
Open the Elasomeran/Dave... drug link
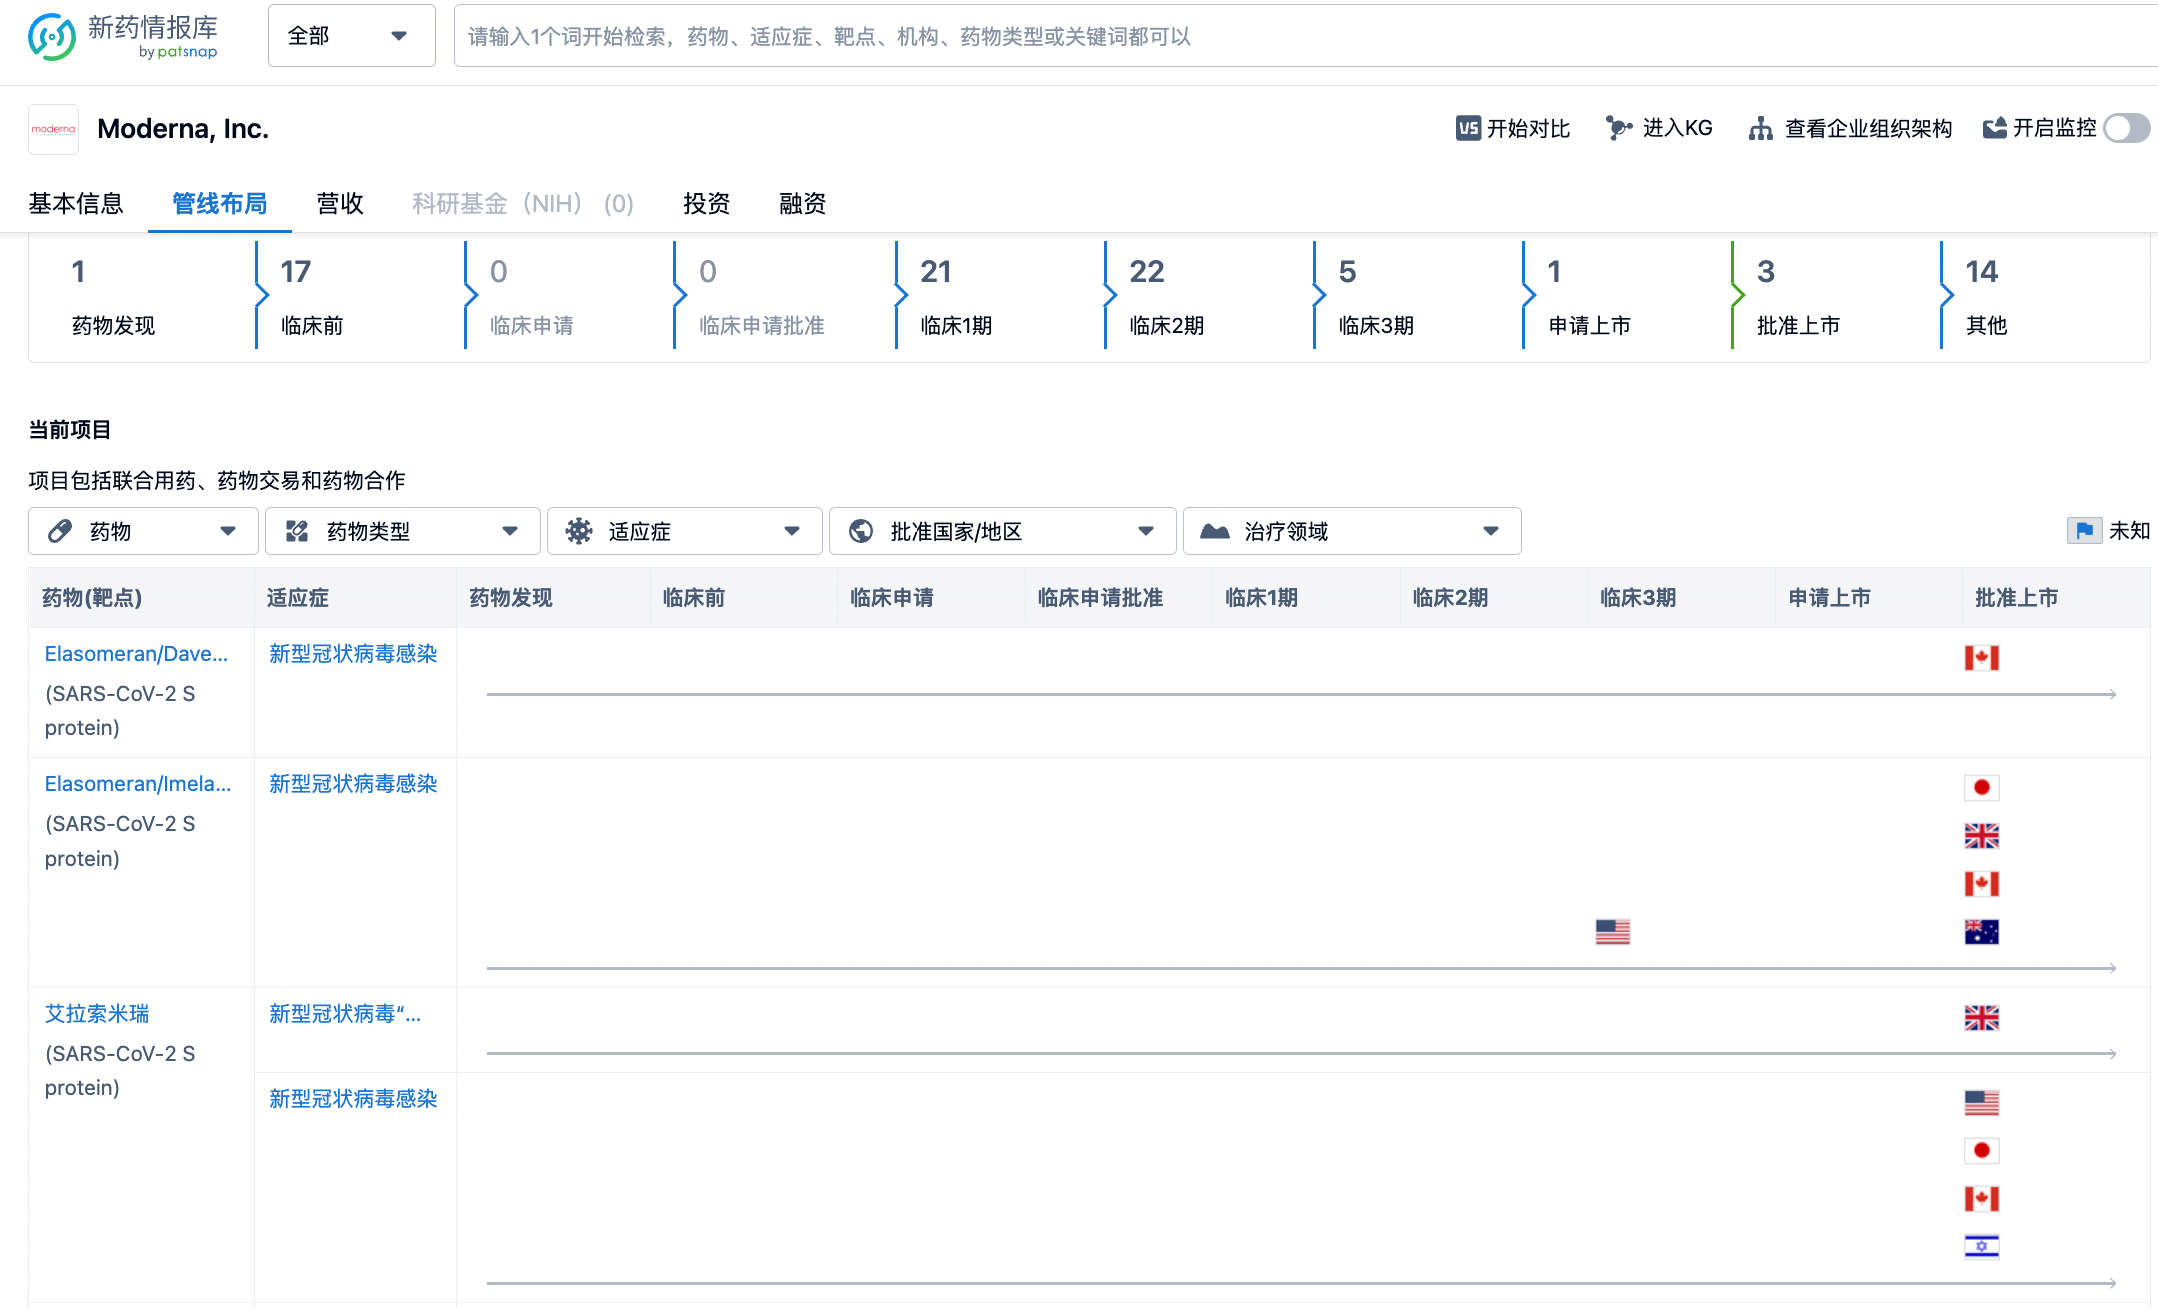coord(136,654)
